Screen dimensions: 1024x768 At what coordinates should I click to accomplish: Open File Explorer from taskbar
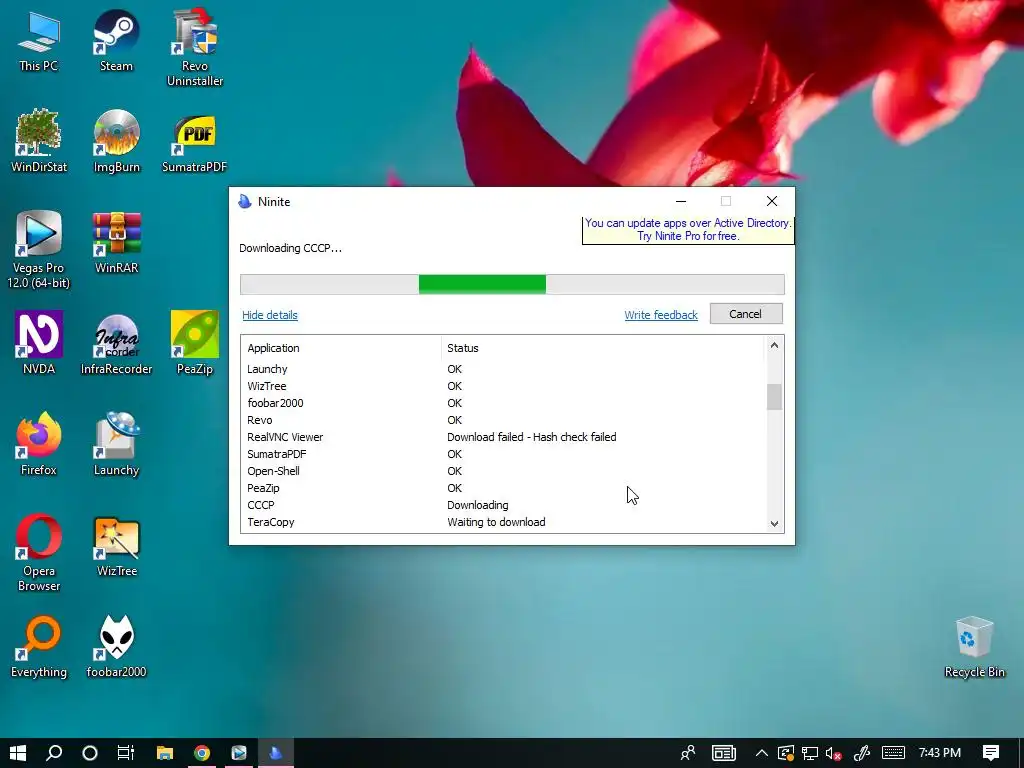165,753
